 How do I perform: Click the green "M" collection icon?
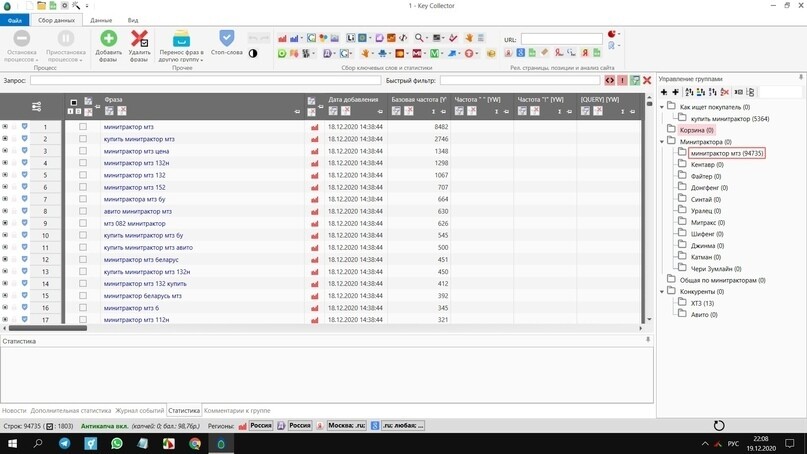coord(434,53)
